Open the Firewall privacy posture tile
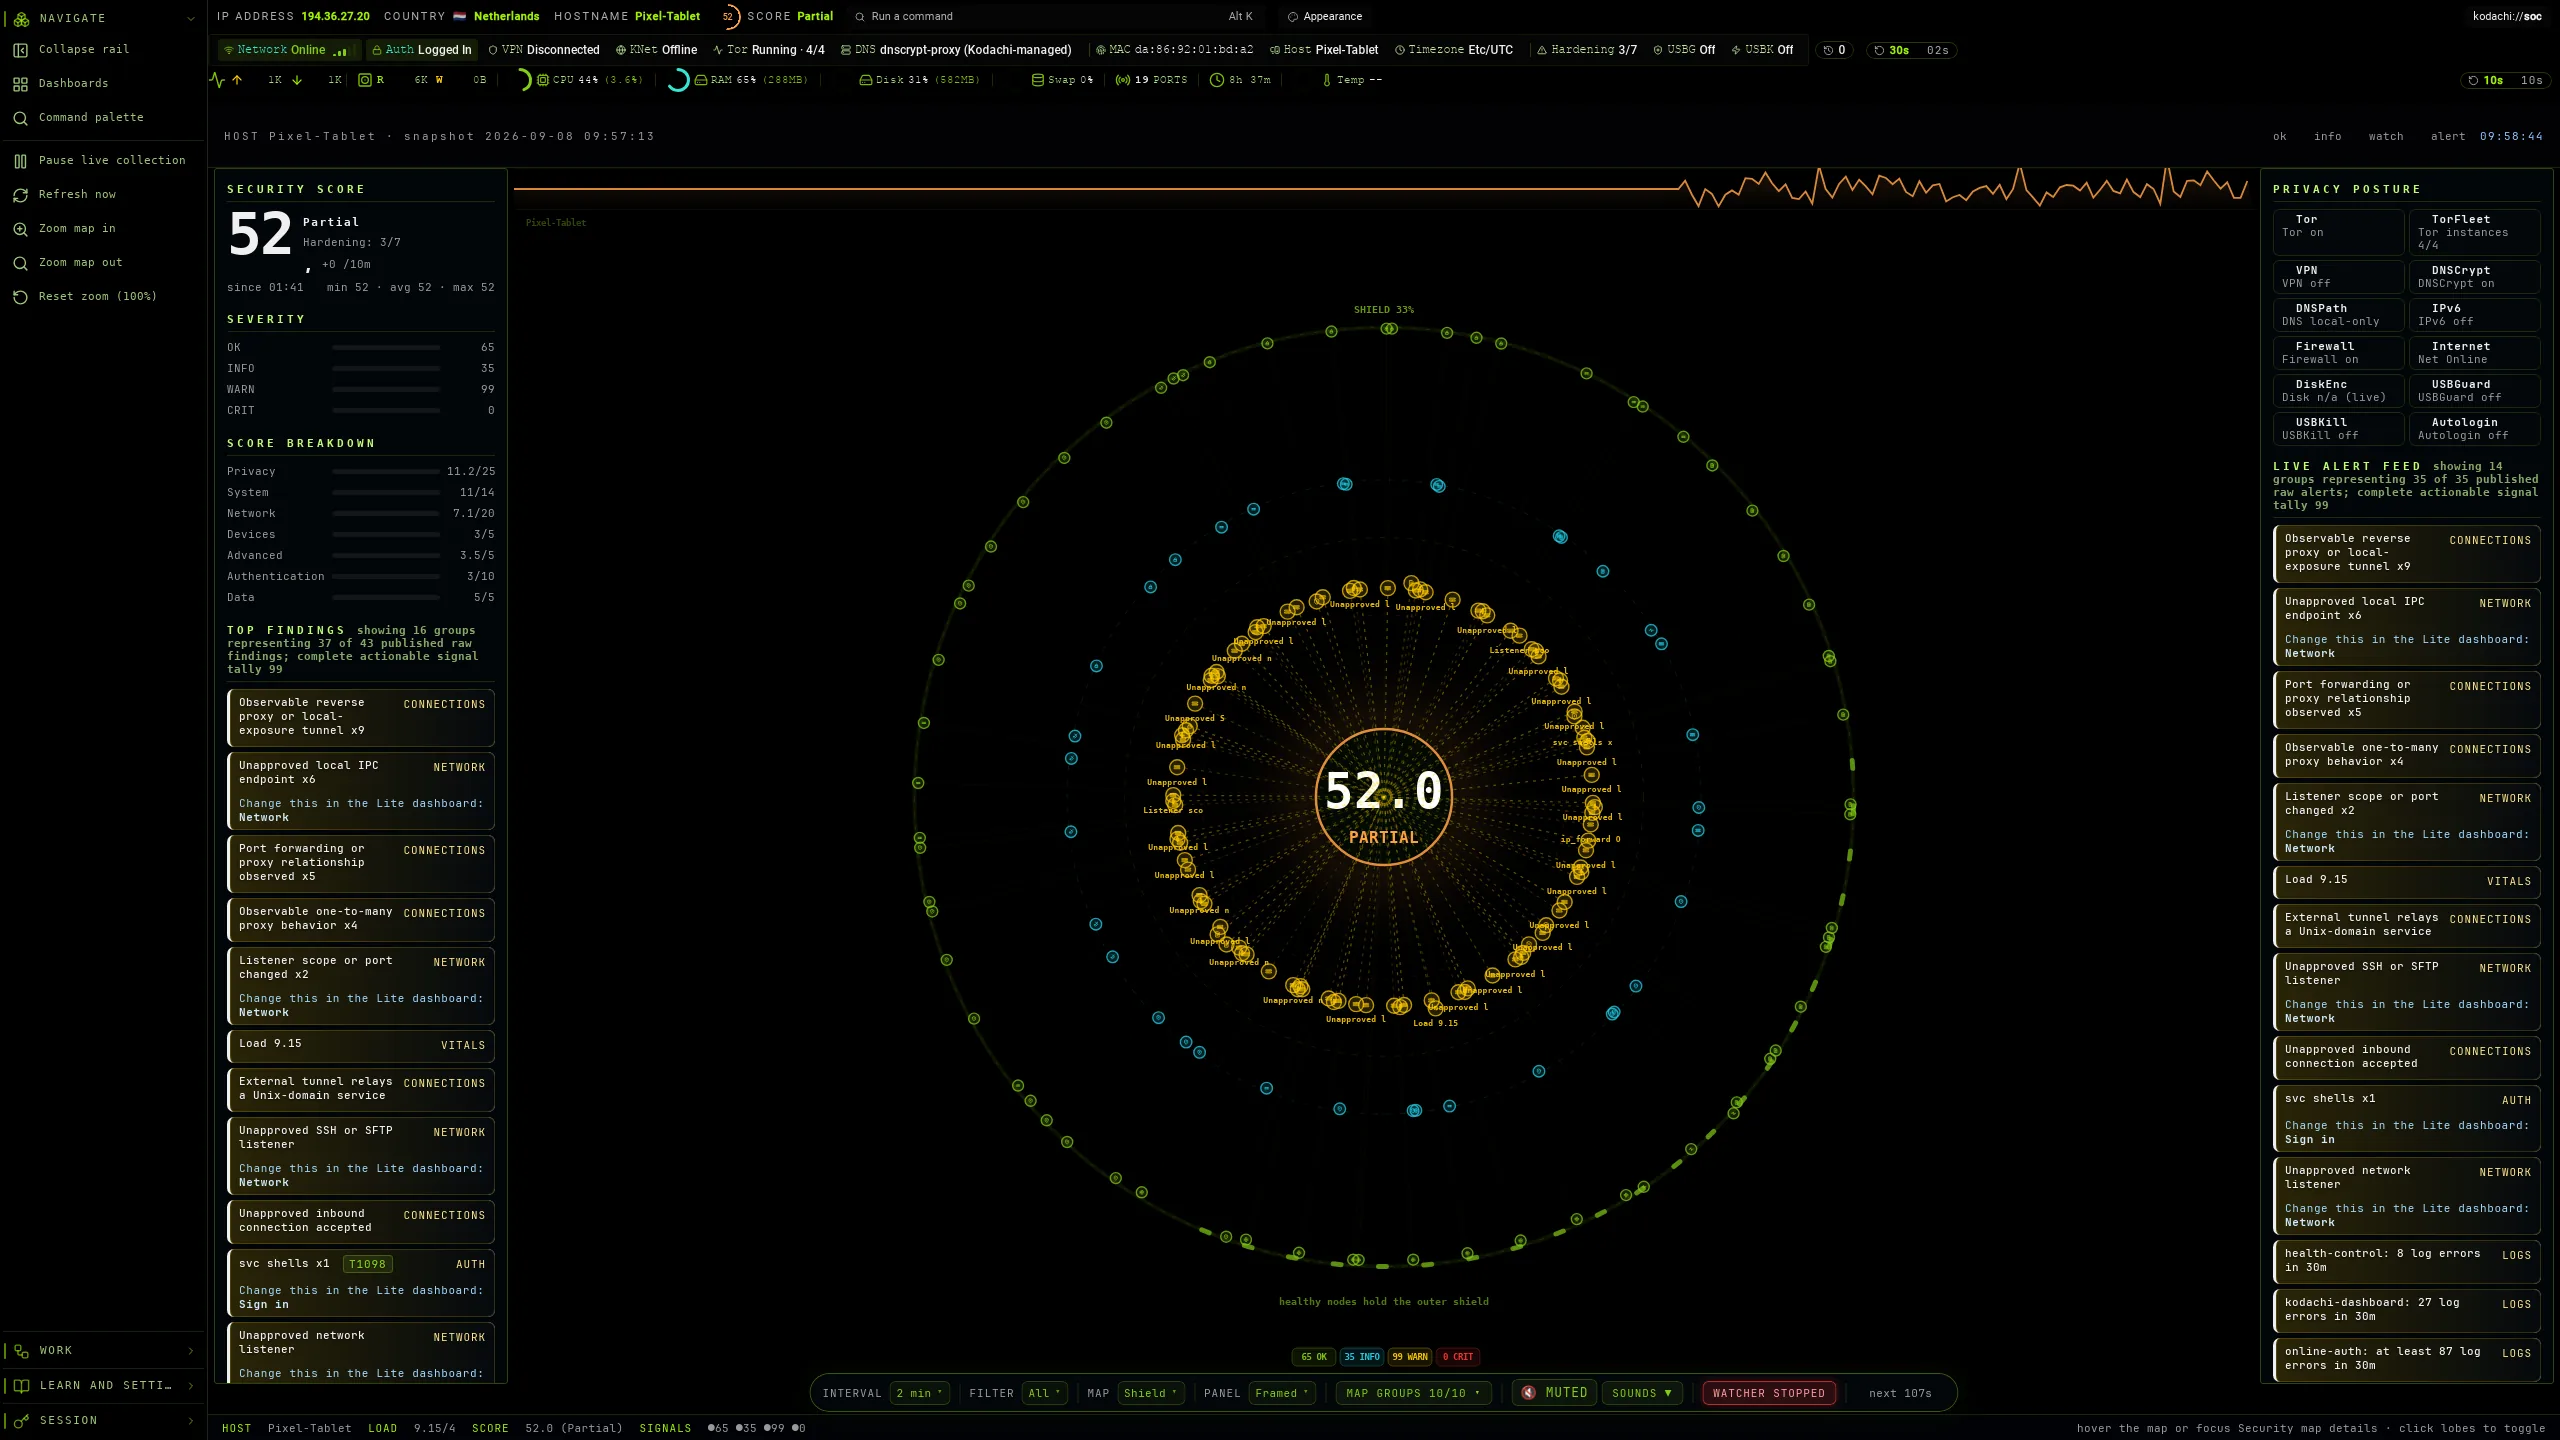Viewport: 2560px width, 1440px height. (2338, 353)
